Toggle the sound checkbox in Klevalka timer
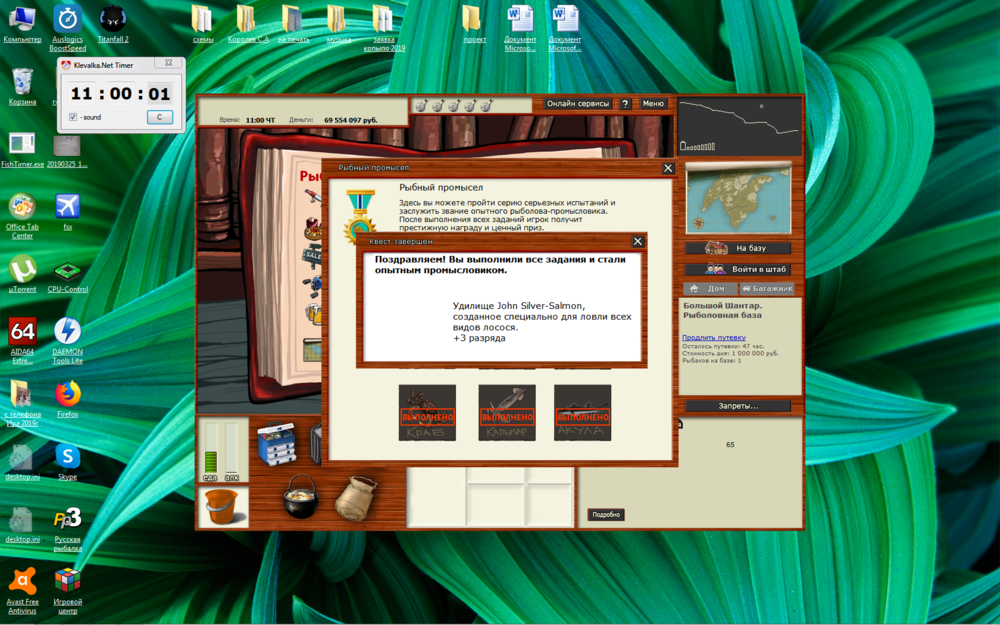The width and height of the screenshot is (1000, 625). pyautogui.click(x=73, y=117)
